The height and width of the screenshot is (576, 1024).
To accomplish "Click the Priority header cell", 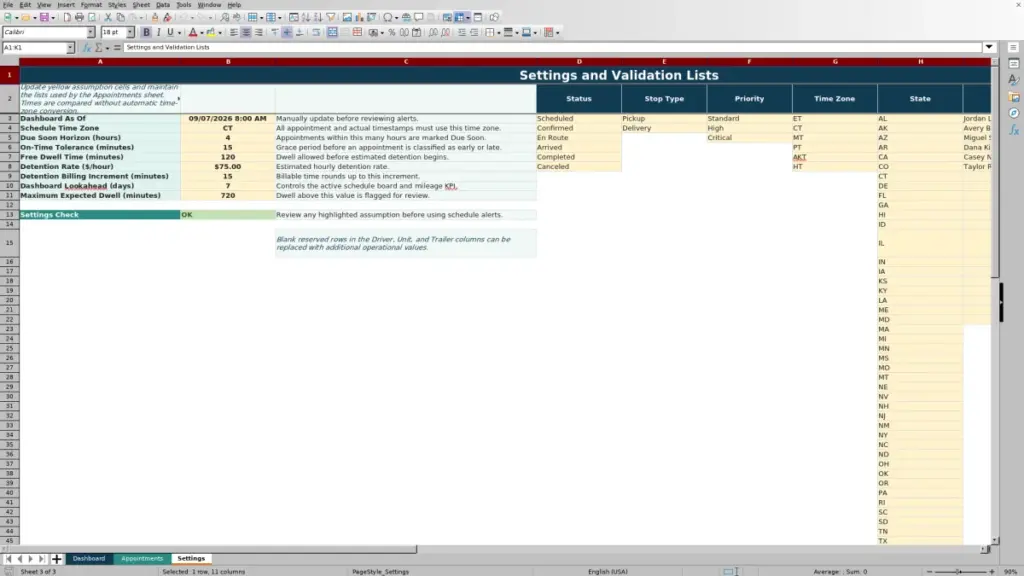I will (x=749, y=99).
